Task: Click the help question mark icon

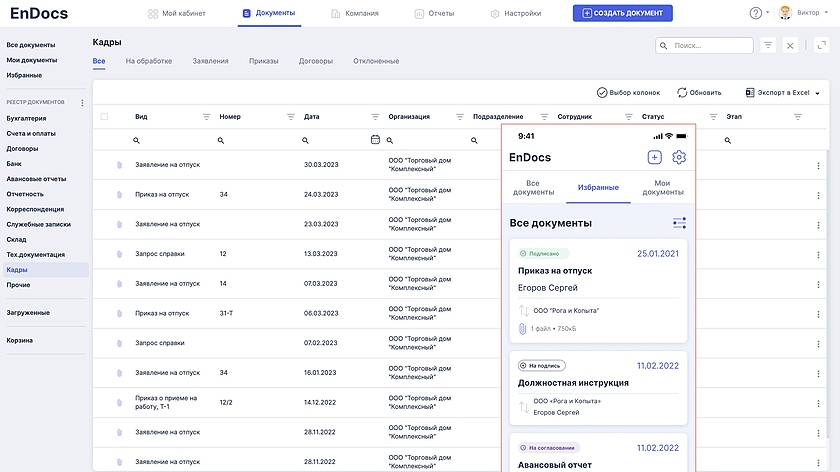Action: pyautogui.click(x=756, y=13)
